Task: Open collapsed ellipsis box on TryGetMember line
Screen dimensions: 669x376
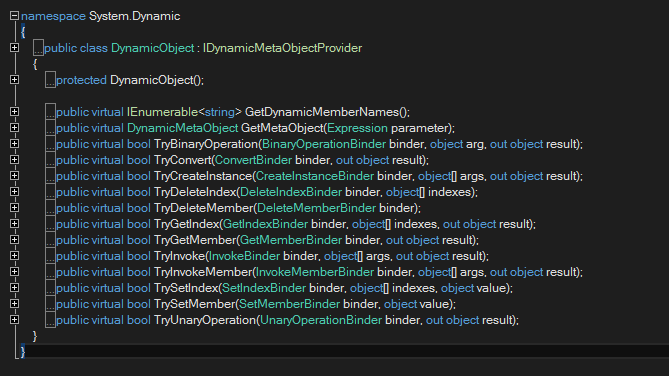Action: click(50, 240)
